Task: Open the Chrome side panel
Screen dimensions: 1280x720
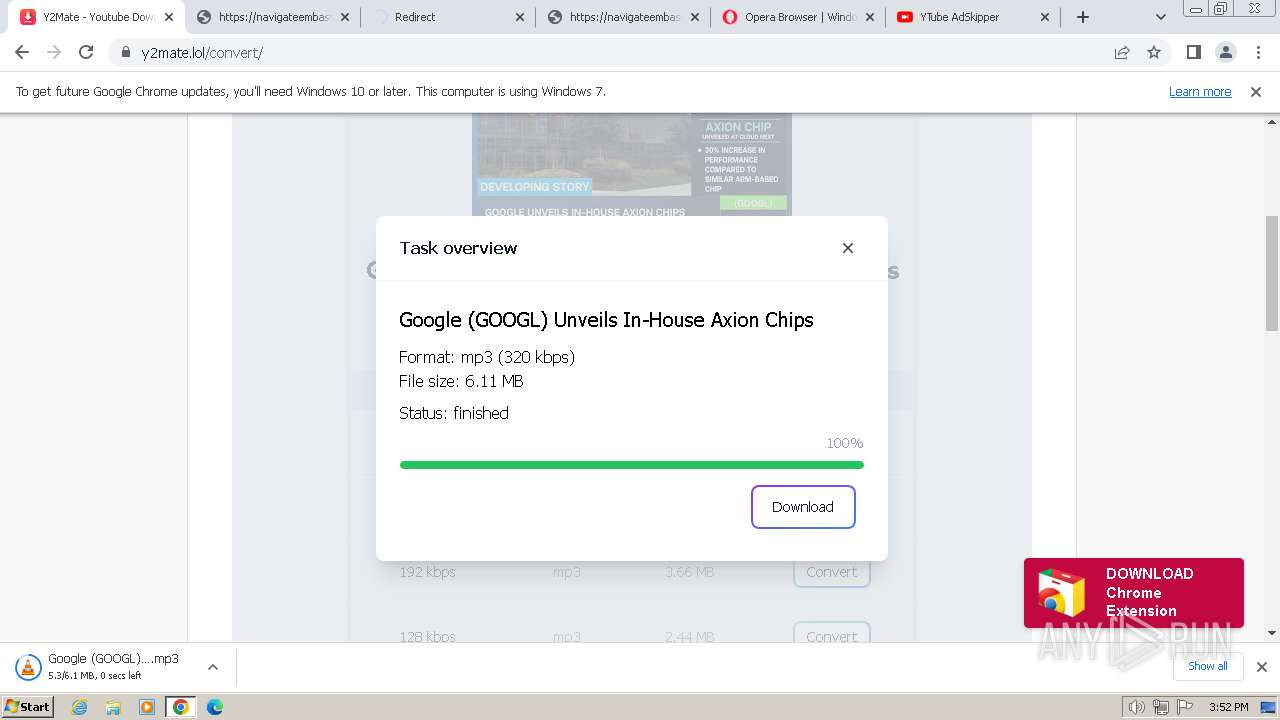Action: tap(1193, 53)
